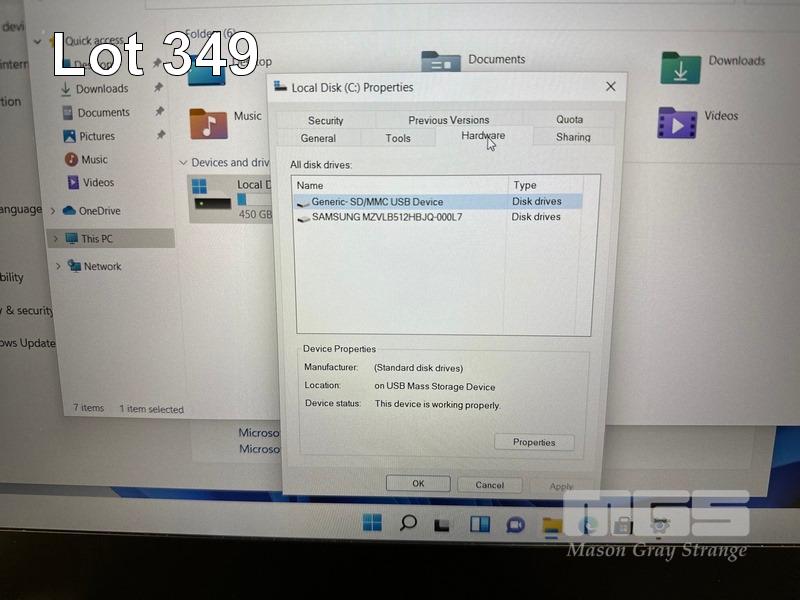The image size is (800, 600).
Task: Launch the Chat app from taskbar
Action: (x=515, y=524)
